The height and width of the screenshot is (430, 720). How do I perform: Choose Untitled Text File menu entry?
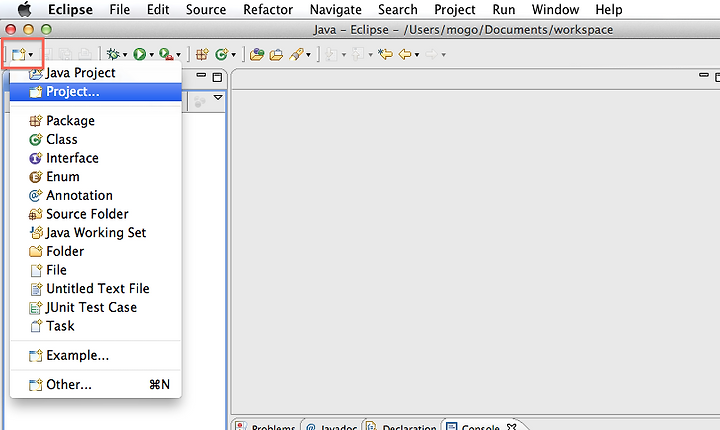tap(96, 289)
